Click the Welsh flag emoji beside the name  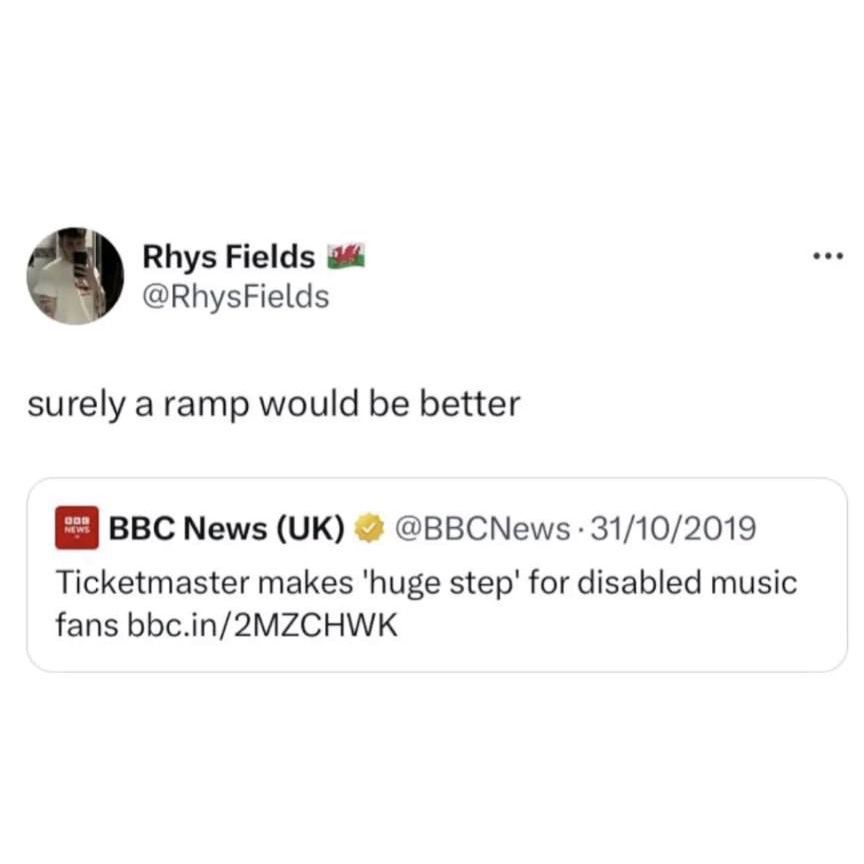[346, 255]
